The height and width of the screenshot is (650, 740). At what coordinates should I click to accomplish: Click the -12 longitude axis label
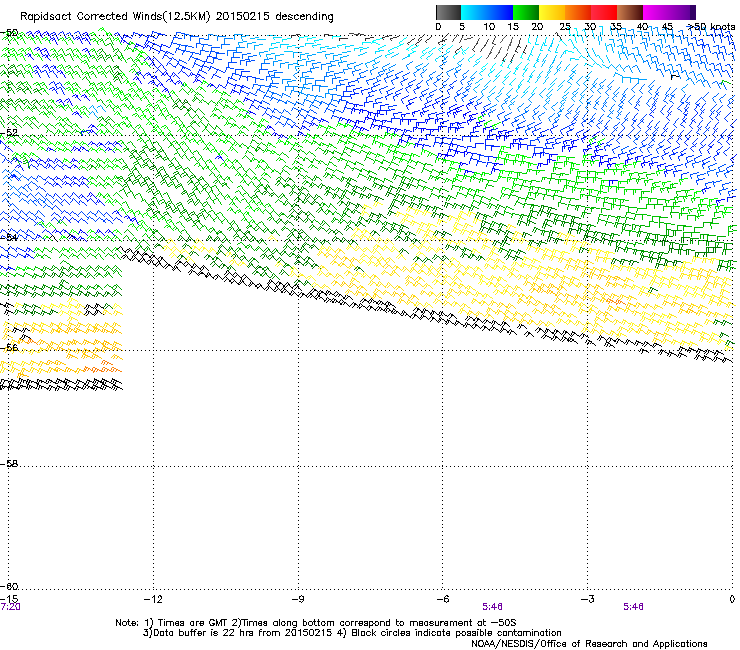[153, 599]
